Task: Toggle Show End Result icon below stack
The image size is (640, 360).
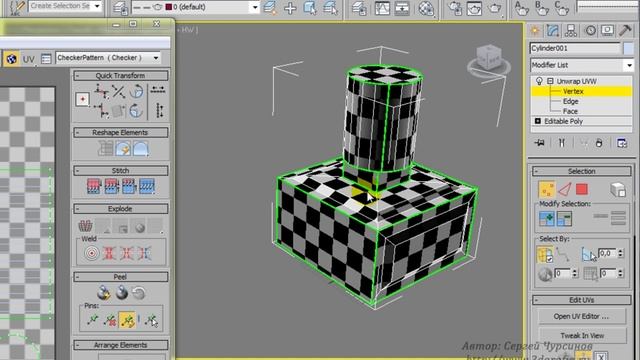Action: pyautogui.click(x=562, y=143)
